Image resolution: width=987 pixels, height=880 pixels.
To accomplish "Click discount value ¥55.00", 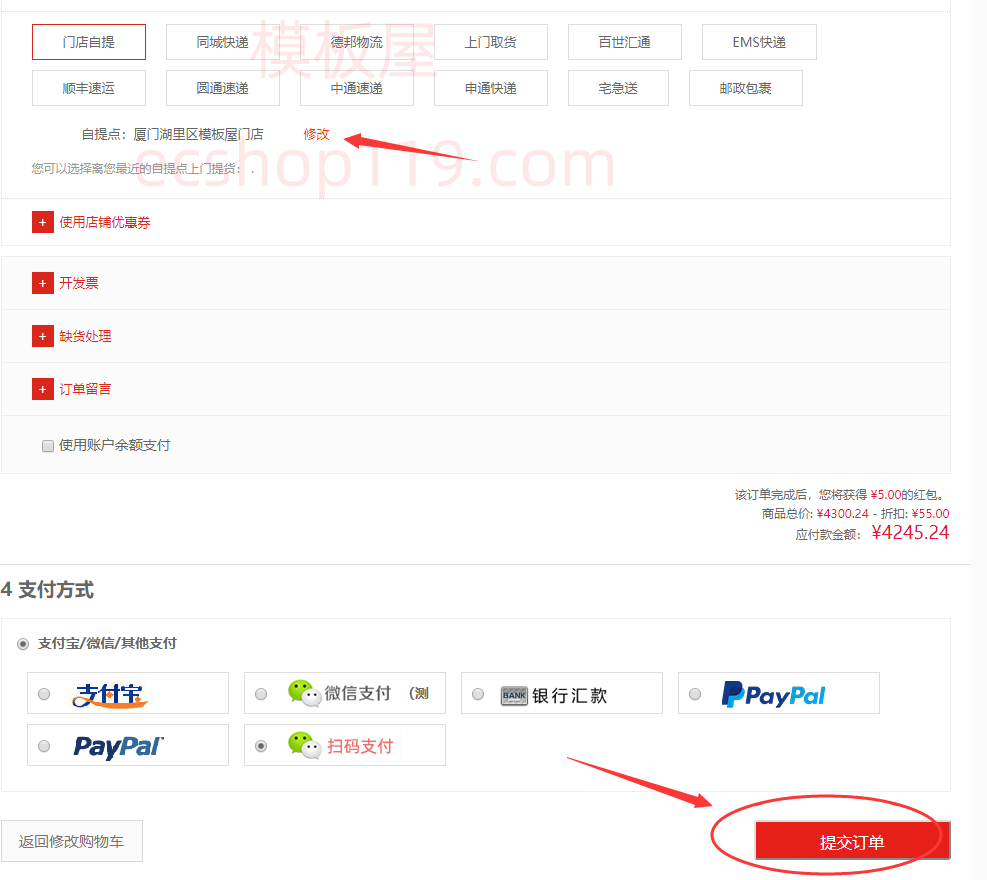I will pos(930,514).
